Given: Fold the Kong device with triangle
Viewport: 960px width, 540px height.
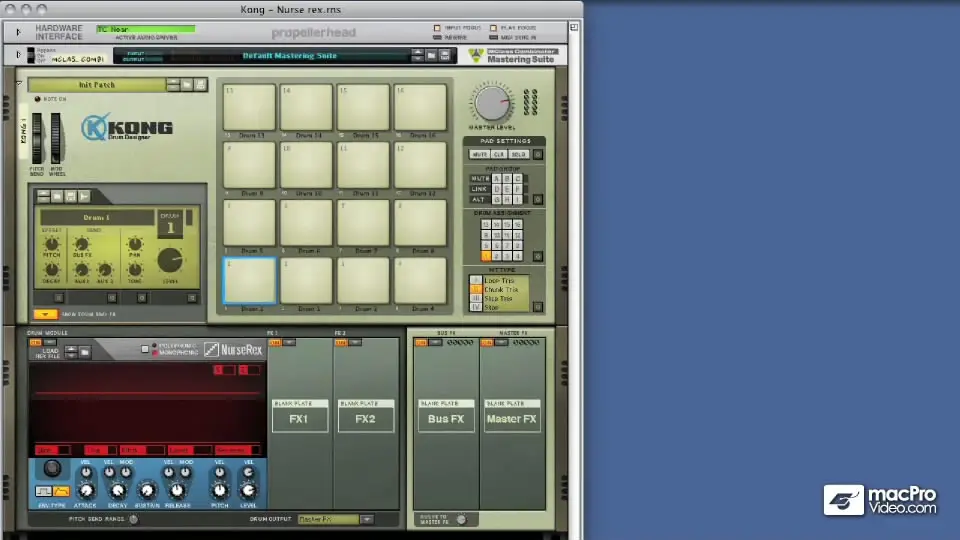Looking at the screenshot, I should tap(19, 83).
